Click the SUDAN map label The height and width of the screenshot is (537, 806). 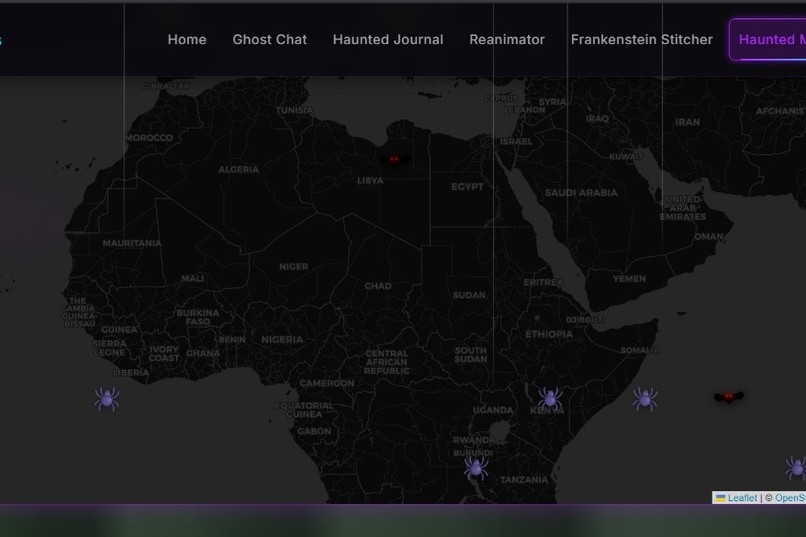point(469,295)
